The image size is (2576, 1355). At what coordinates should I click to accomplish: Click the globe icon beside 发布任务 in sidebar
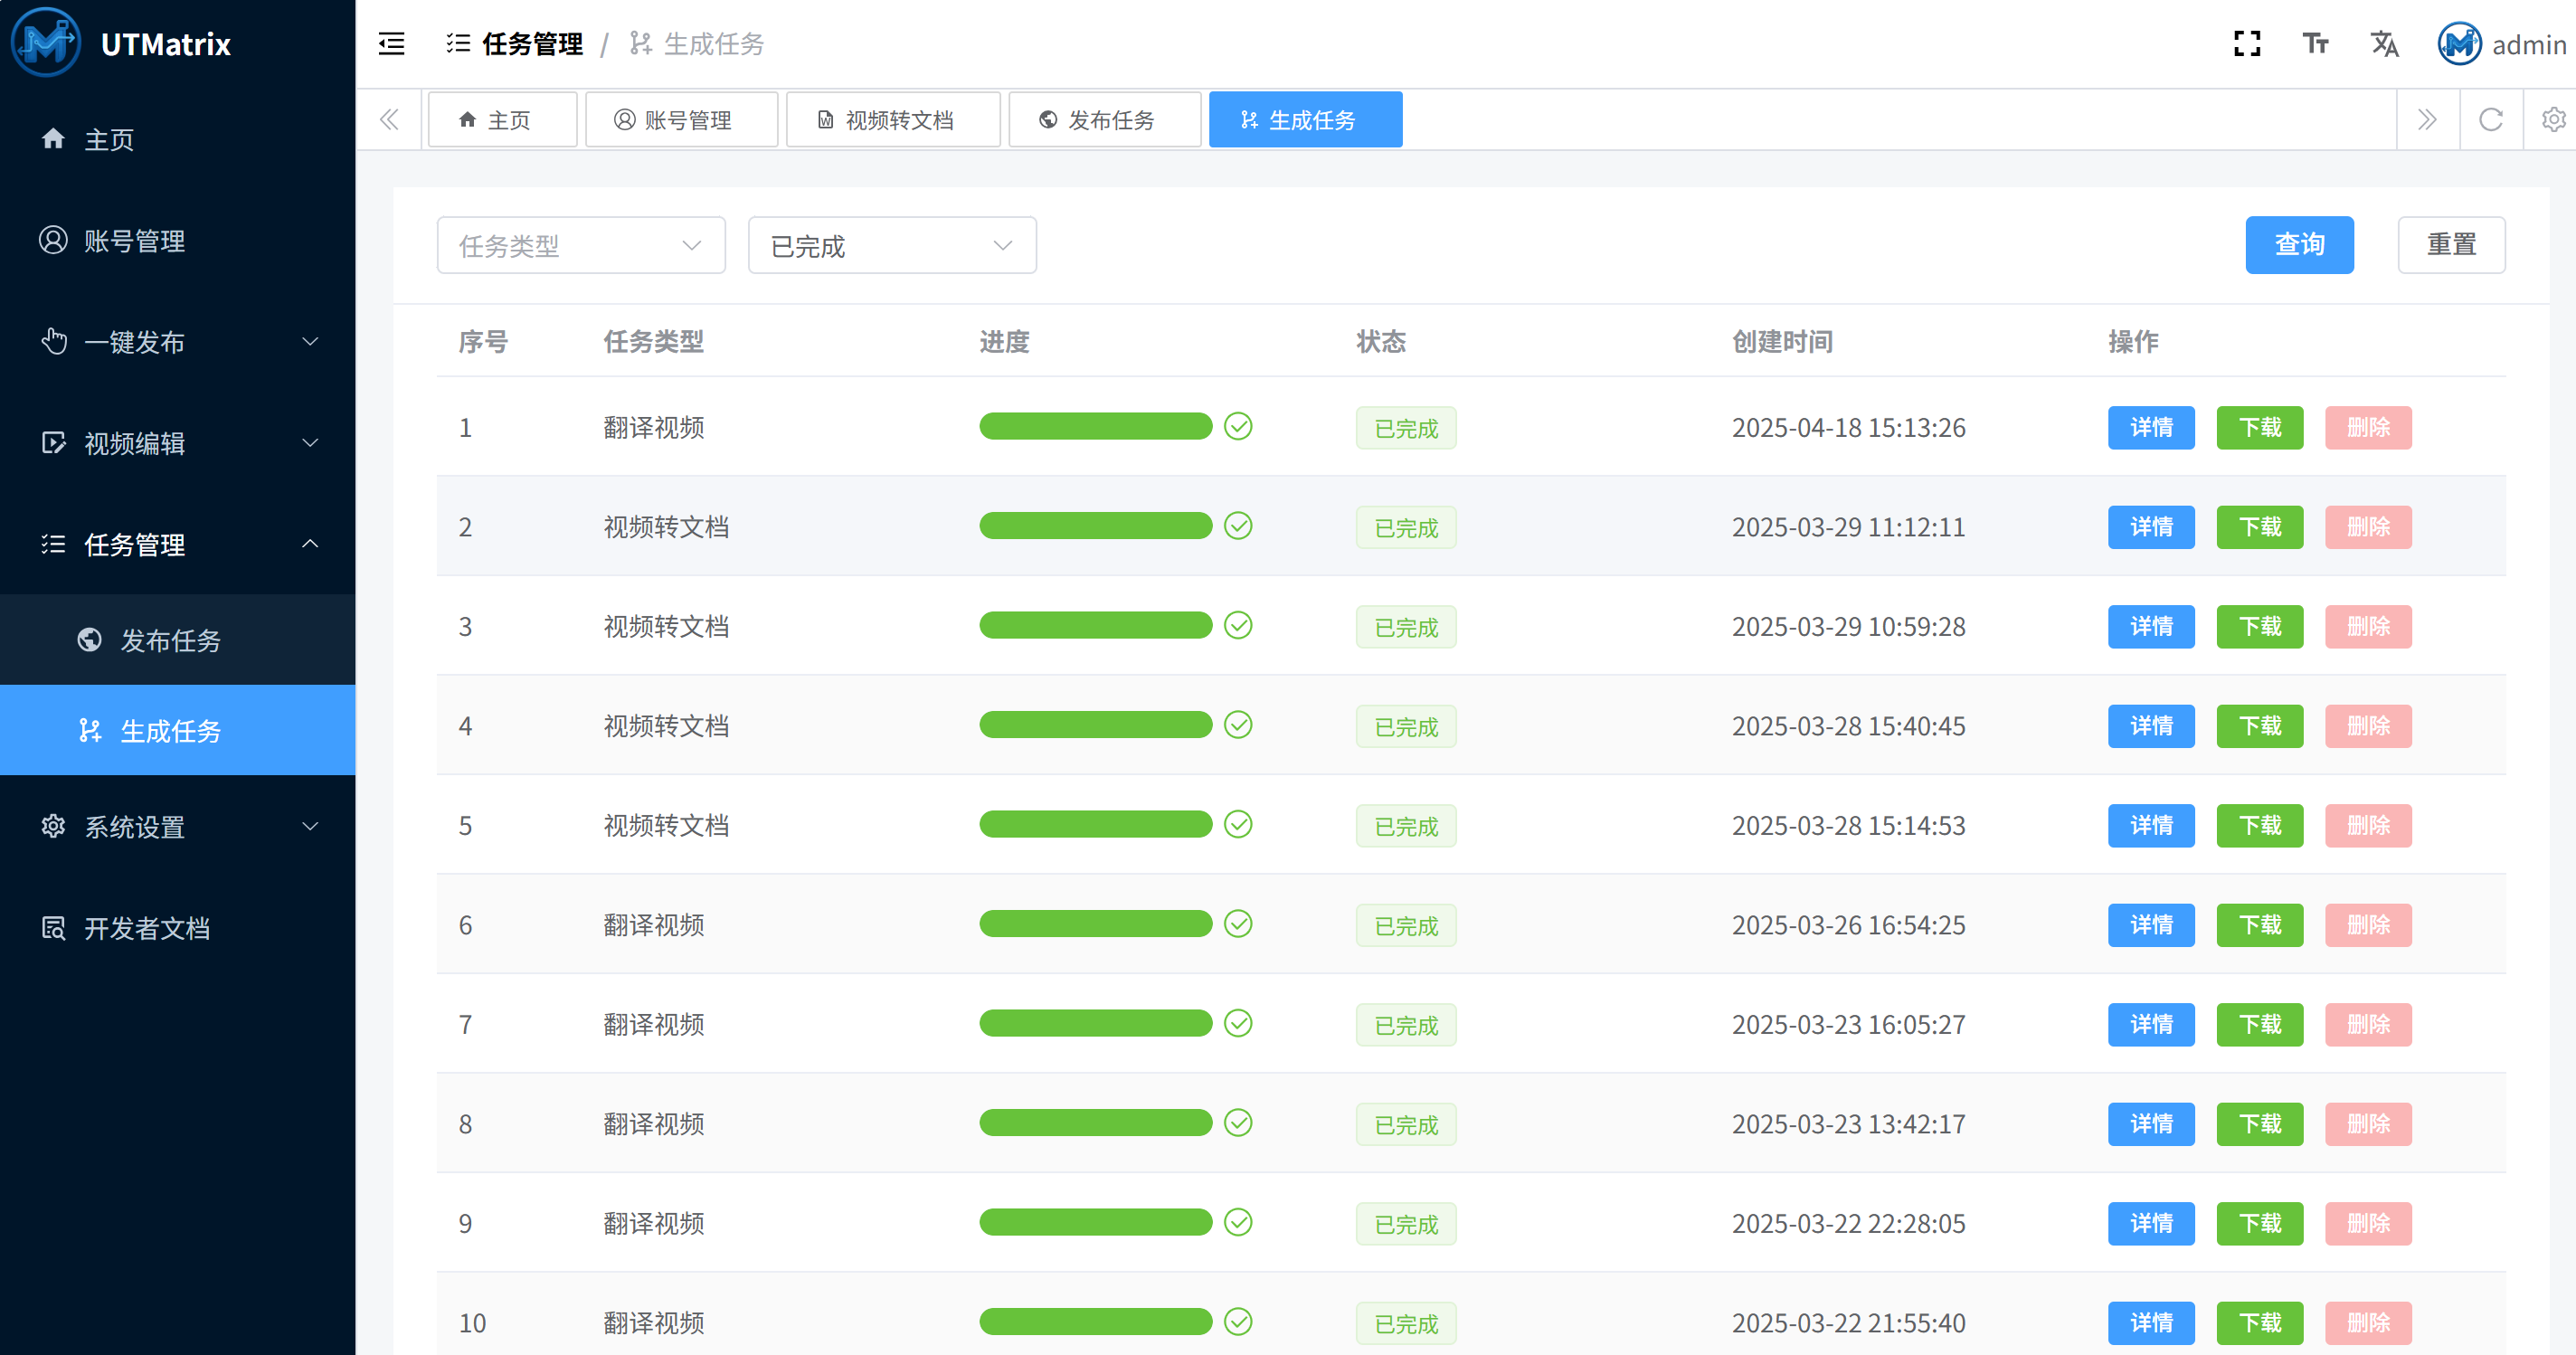(x=89, y=639)
